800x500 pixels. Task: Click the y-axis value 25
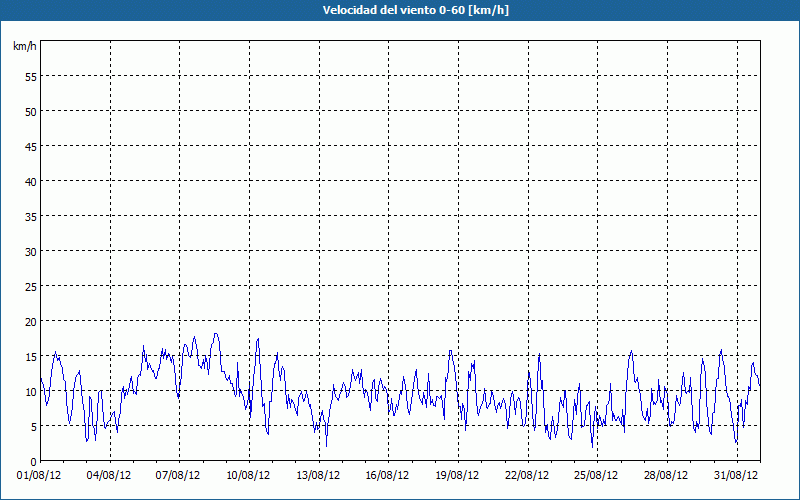click(31, 287)
